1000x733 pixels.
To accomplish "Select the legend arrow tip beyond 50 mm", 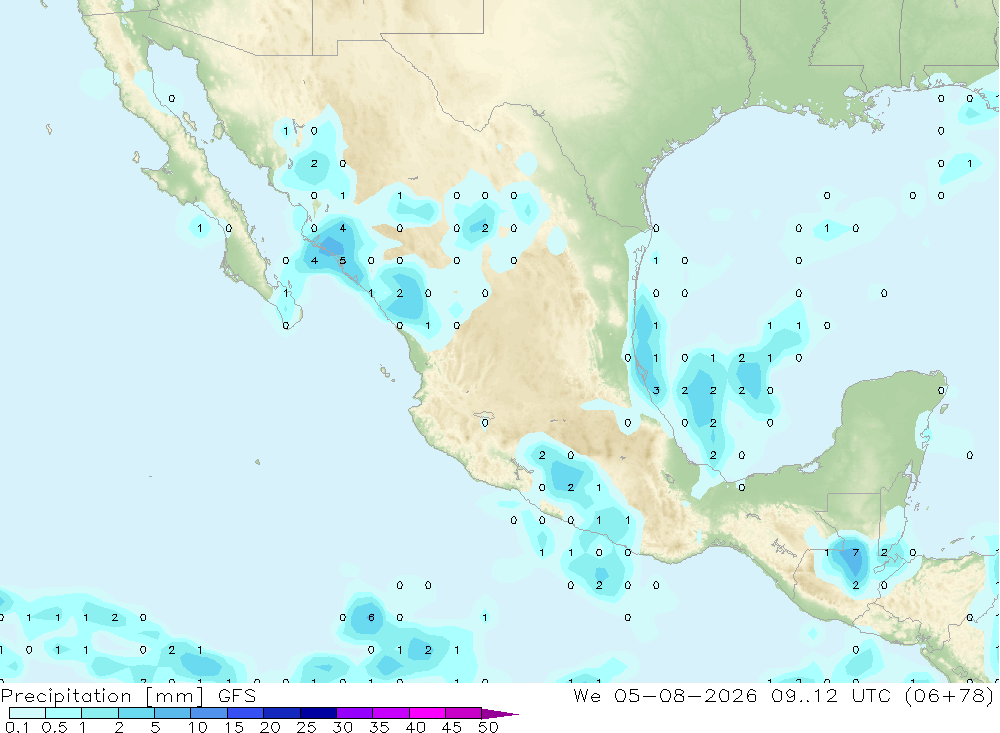I will tap(500, 713).
